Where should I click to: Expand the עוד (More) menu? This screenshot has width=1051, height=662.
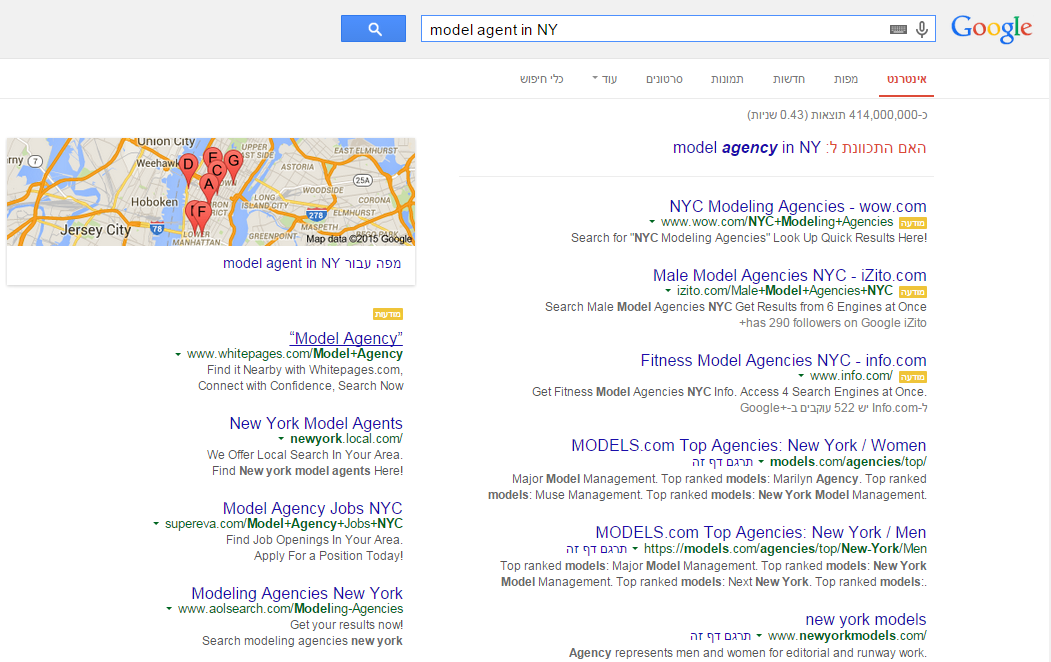tap(603, 79)
